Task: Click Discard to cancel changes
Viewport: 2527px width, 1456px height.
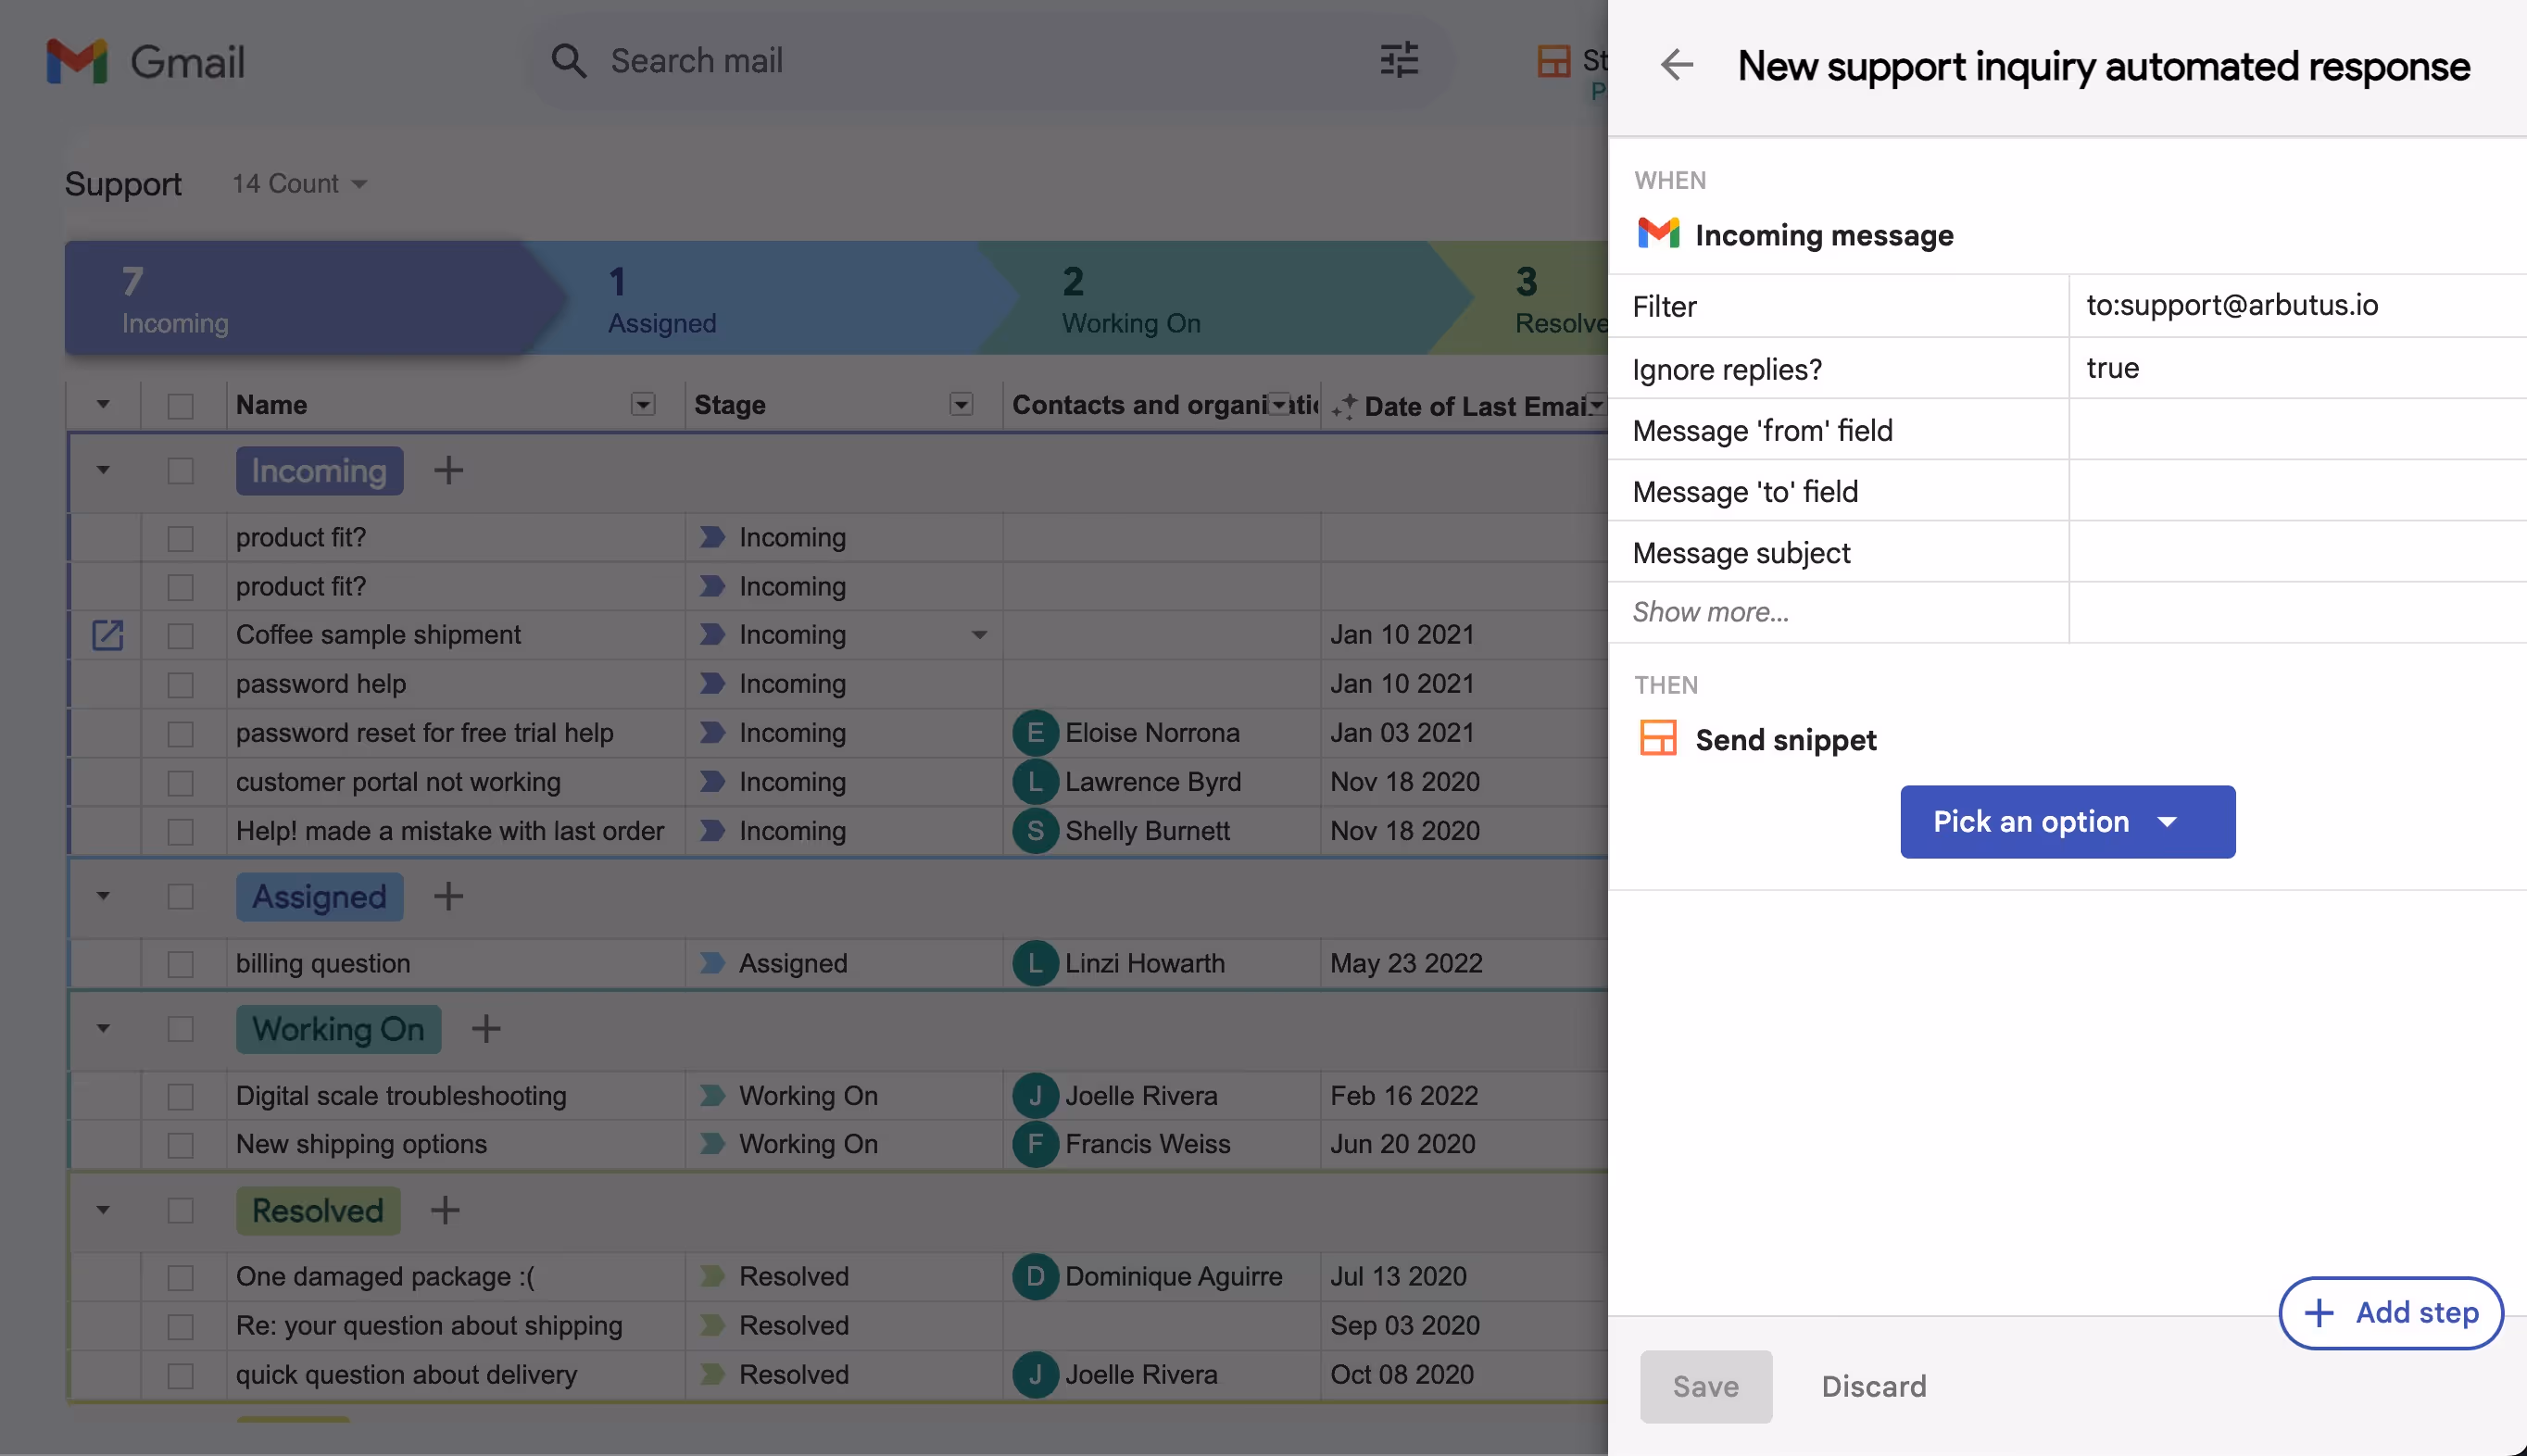Action: click(1873, 1386)
